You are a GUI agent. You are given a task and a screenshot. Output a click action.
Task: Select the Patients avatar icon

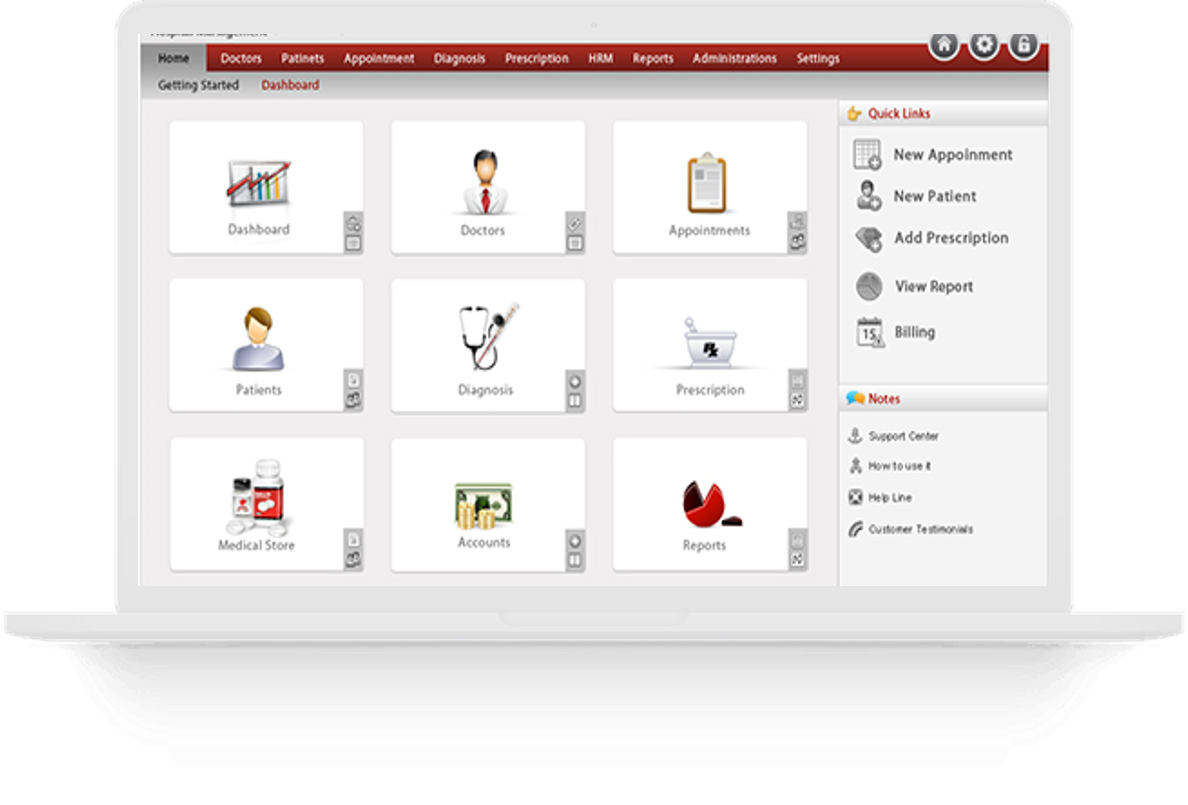click(x=258, y=340)
